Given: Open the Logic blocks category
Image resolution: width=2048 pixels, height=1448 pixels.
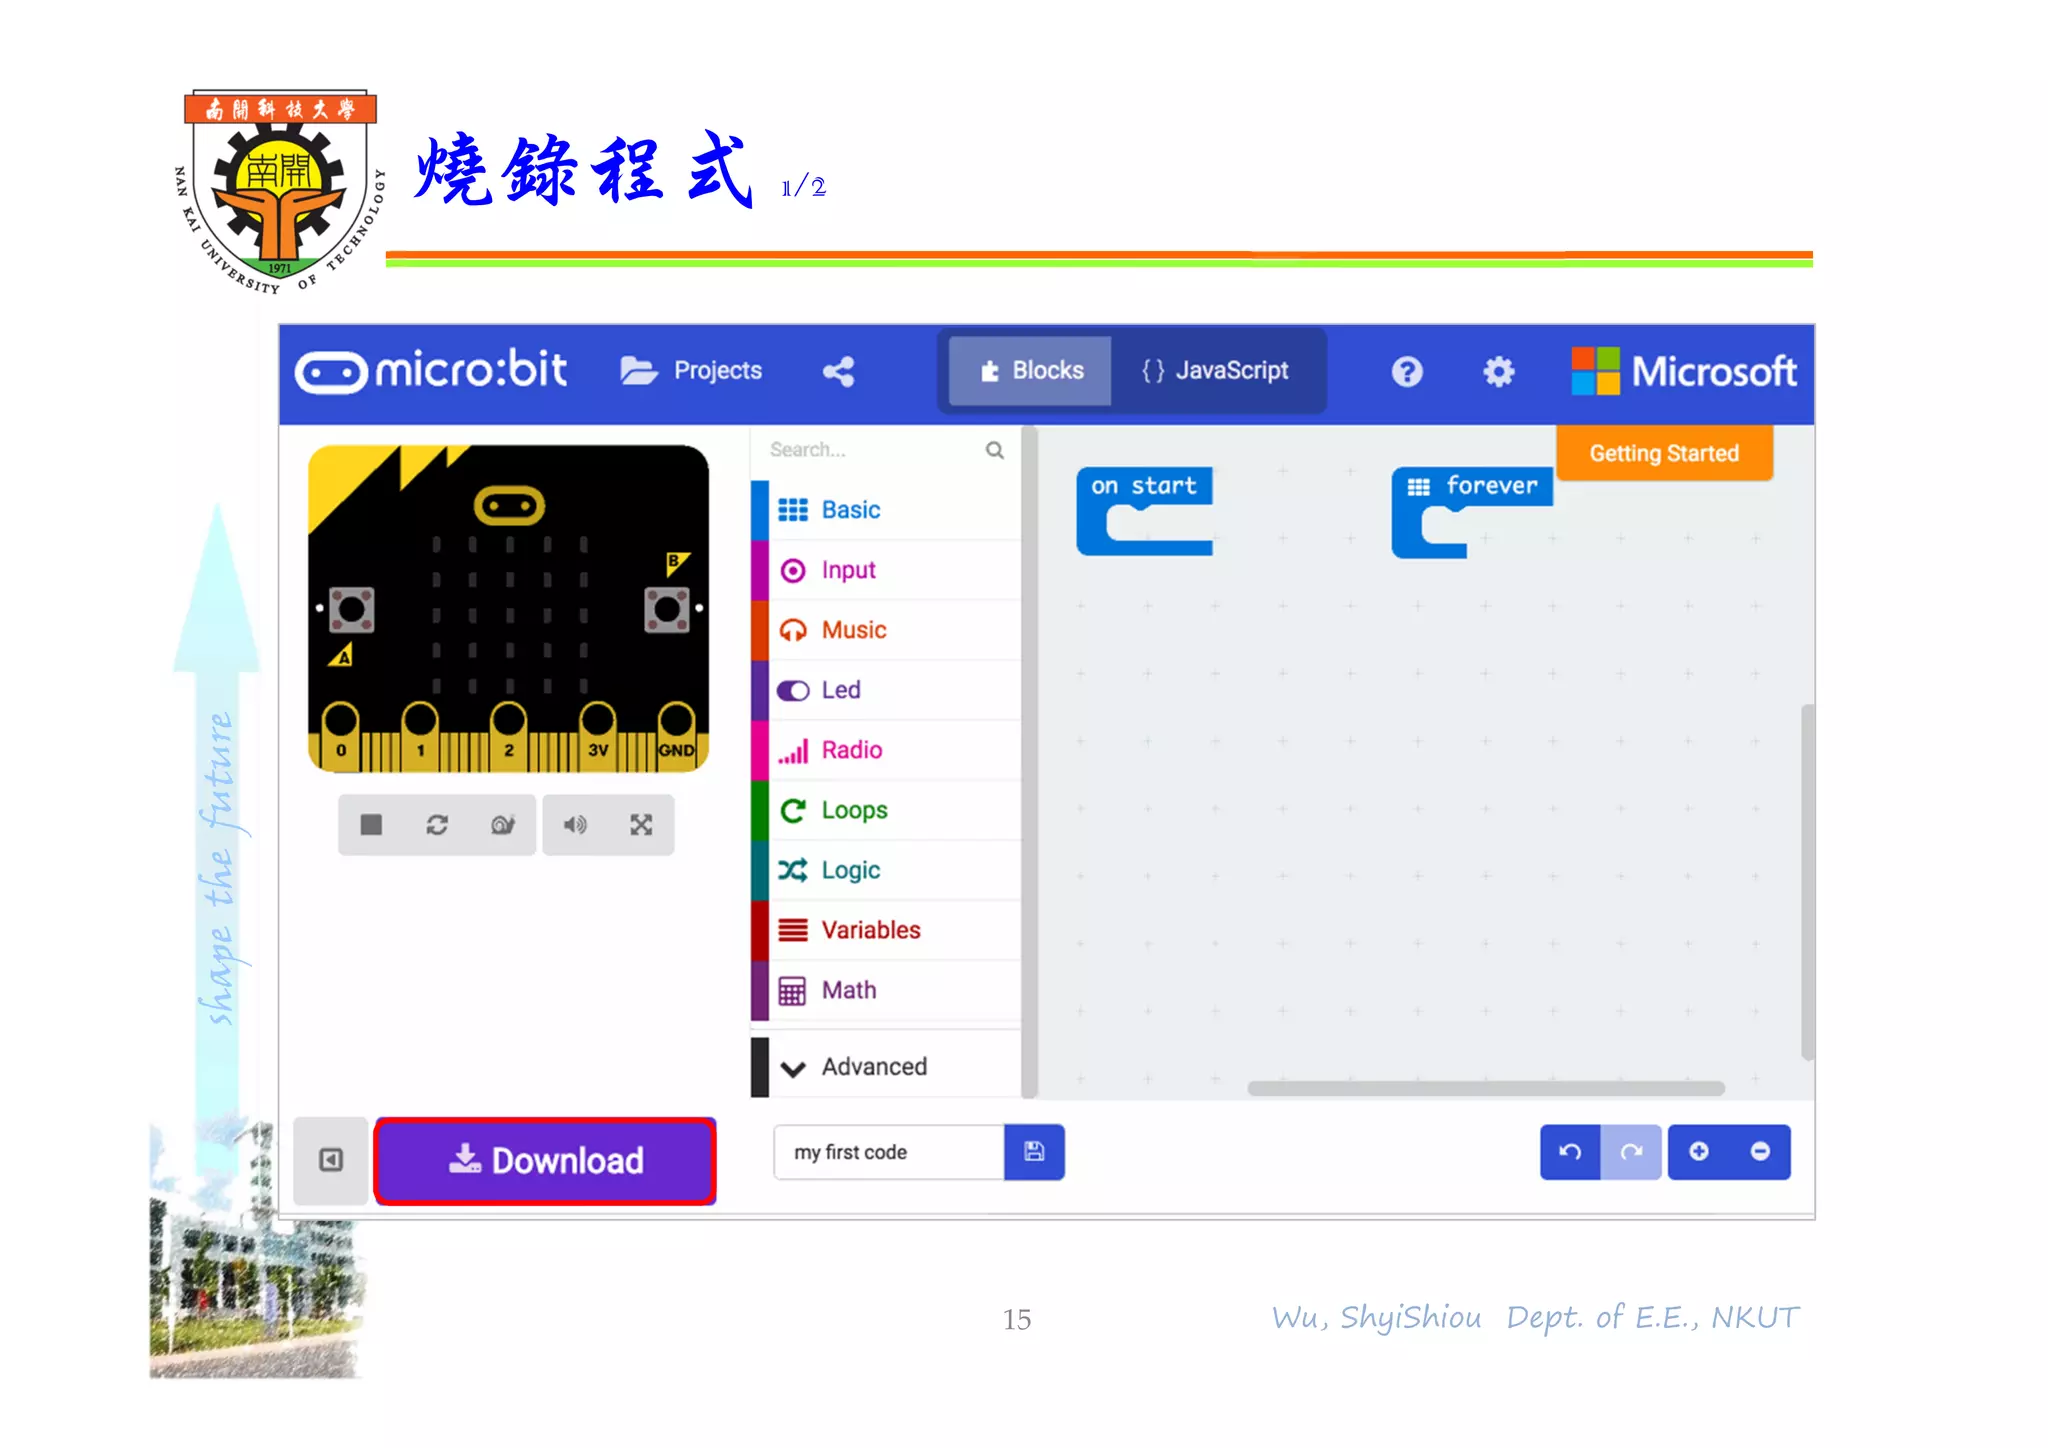Looking at the screenshot, I should (x=886, y=870).
